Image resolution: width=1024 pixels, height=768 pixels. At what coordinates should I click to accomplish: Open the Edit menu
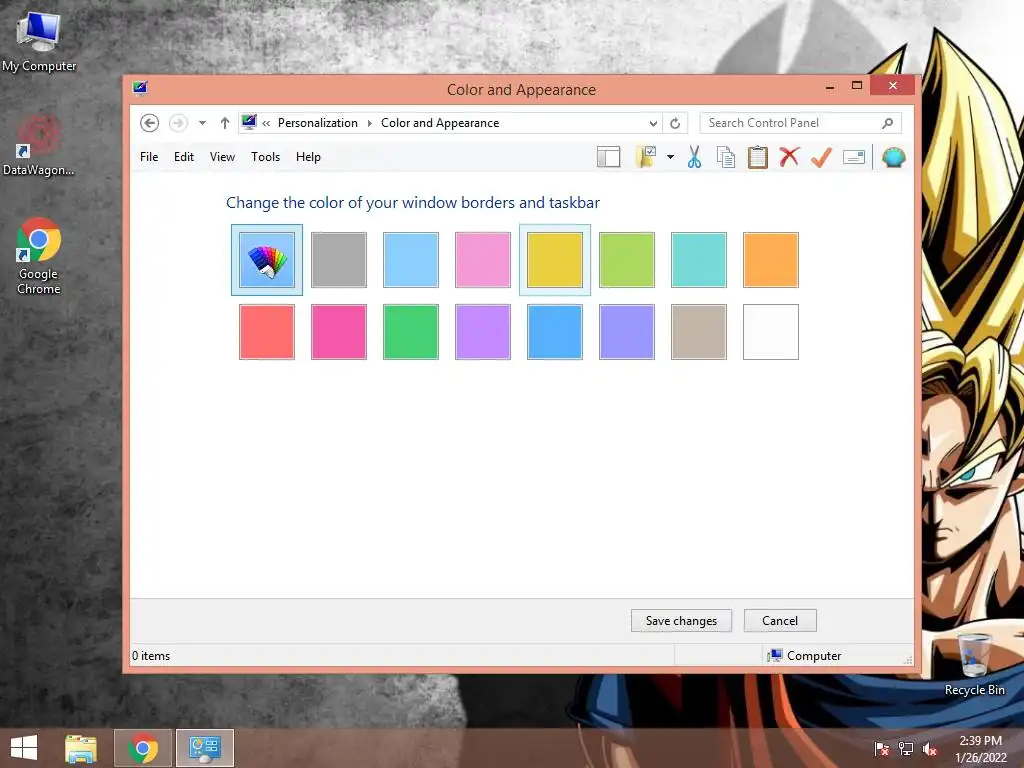[184, 157]
